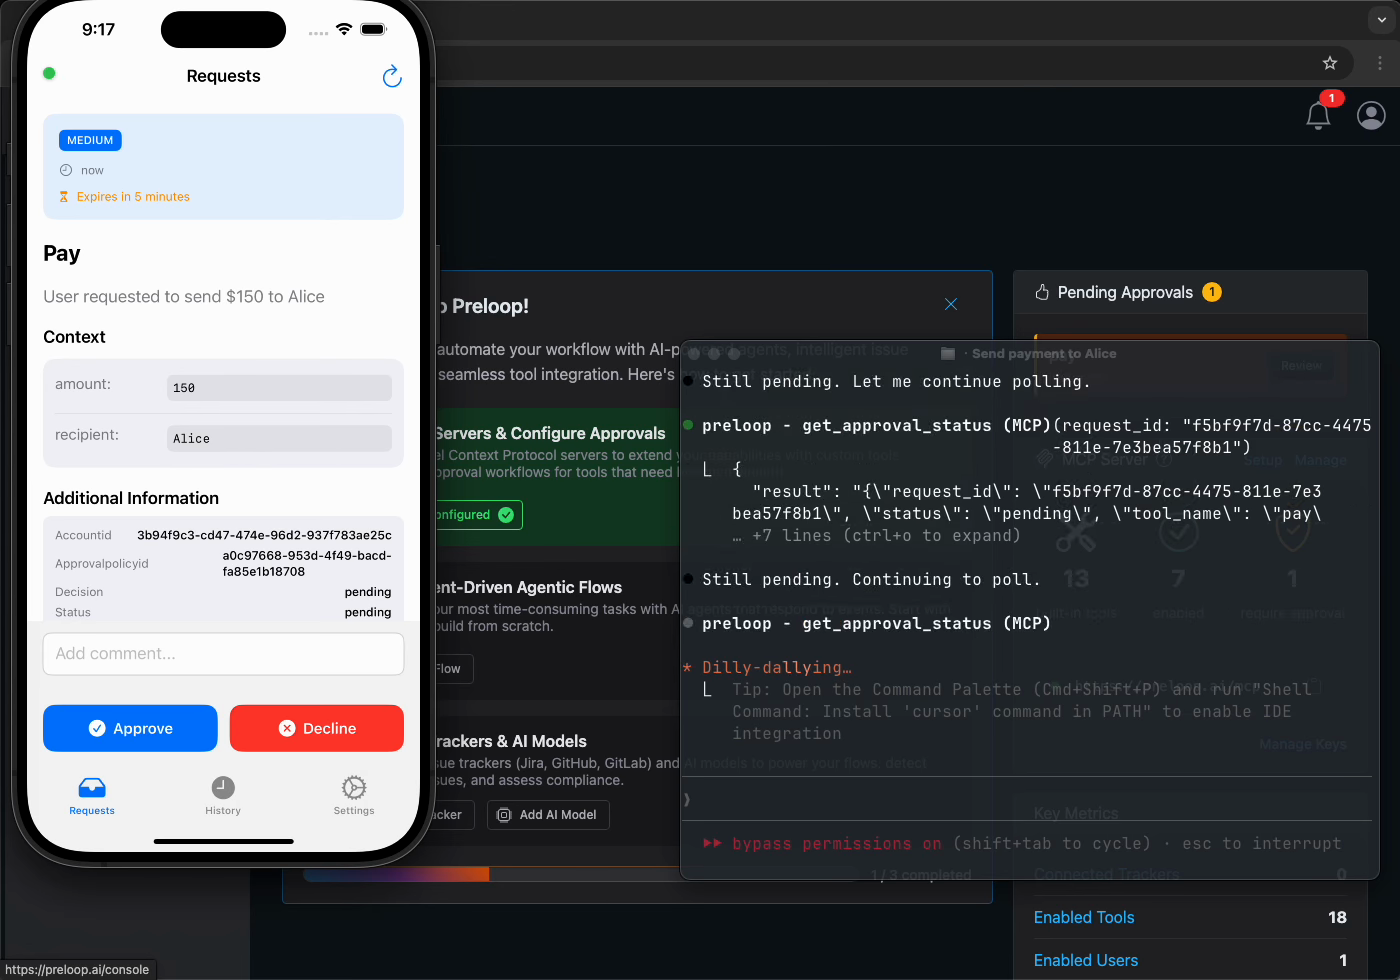Click the "Pending Approvals" panel heading

pyautogui.click(x=1125, y=292)
